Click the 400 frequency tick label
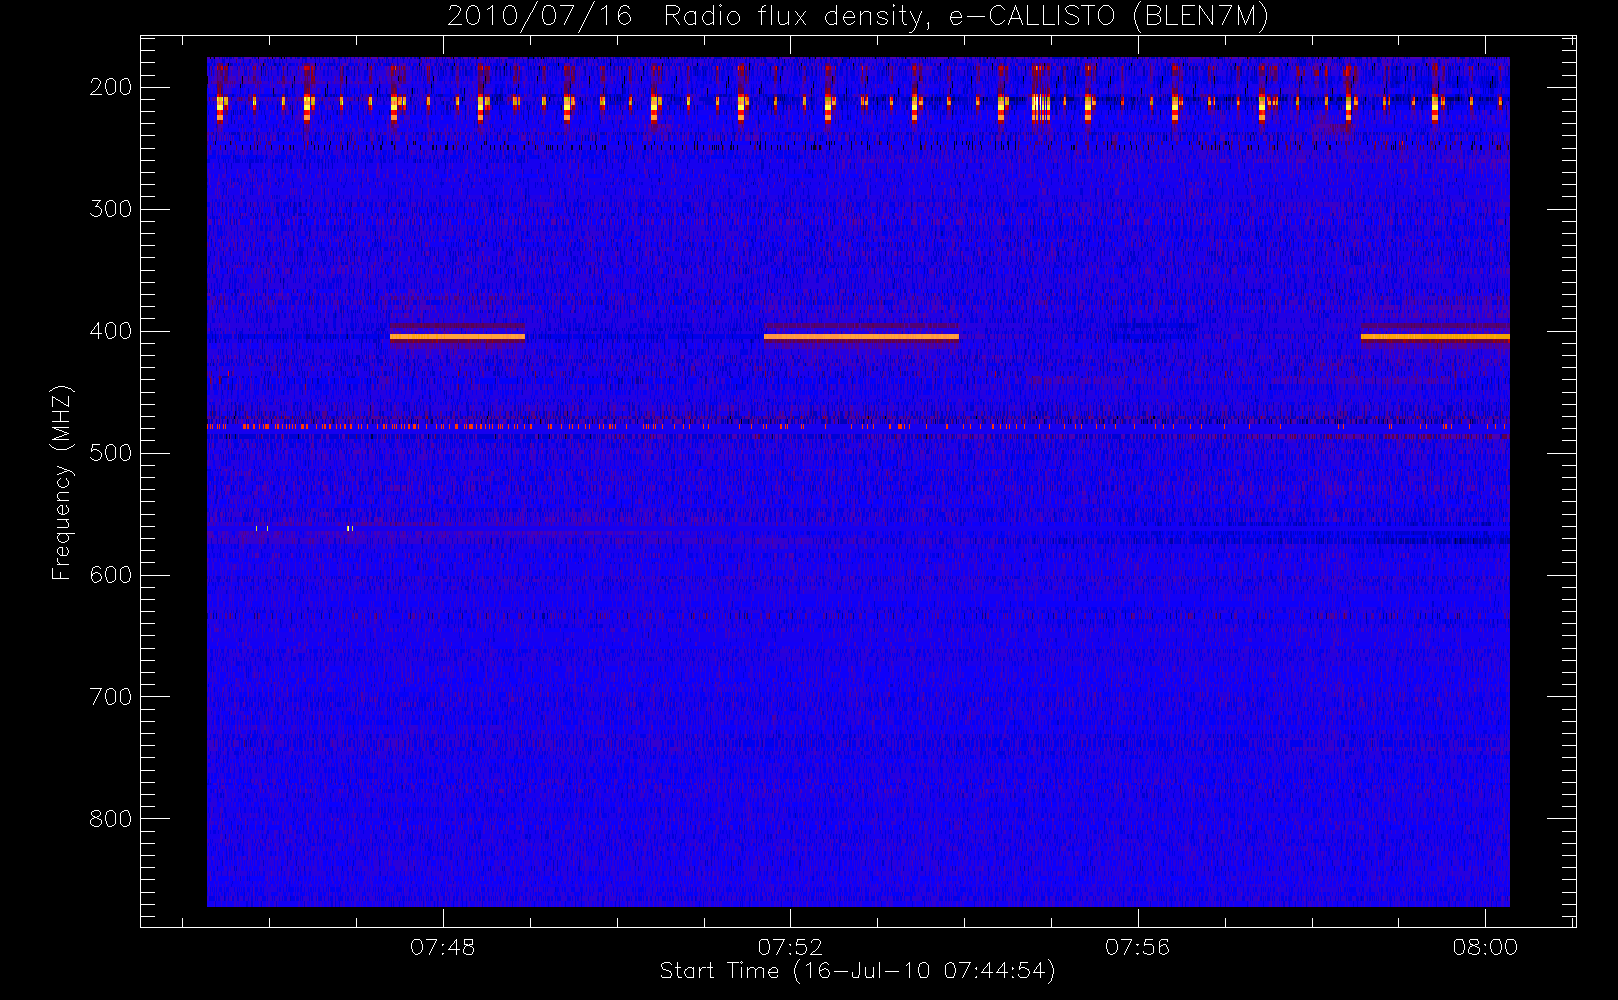The image size is (1618, 1000). coord(111,331)
